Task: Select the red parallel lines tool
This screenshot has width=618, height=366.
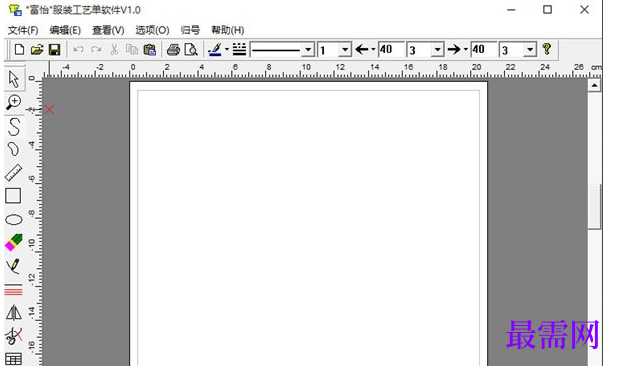Action: pos(13,291)
